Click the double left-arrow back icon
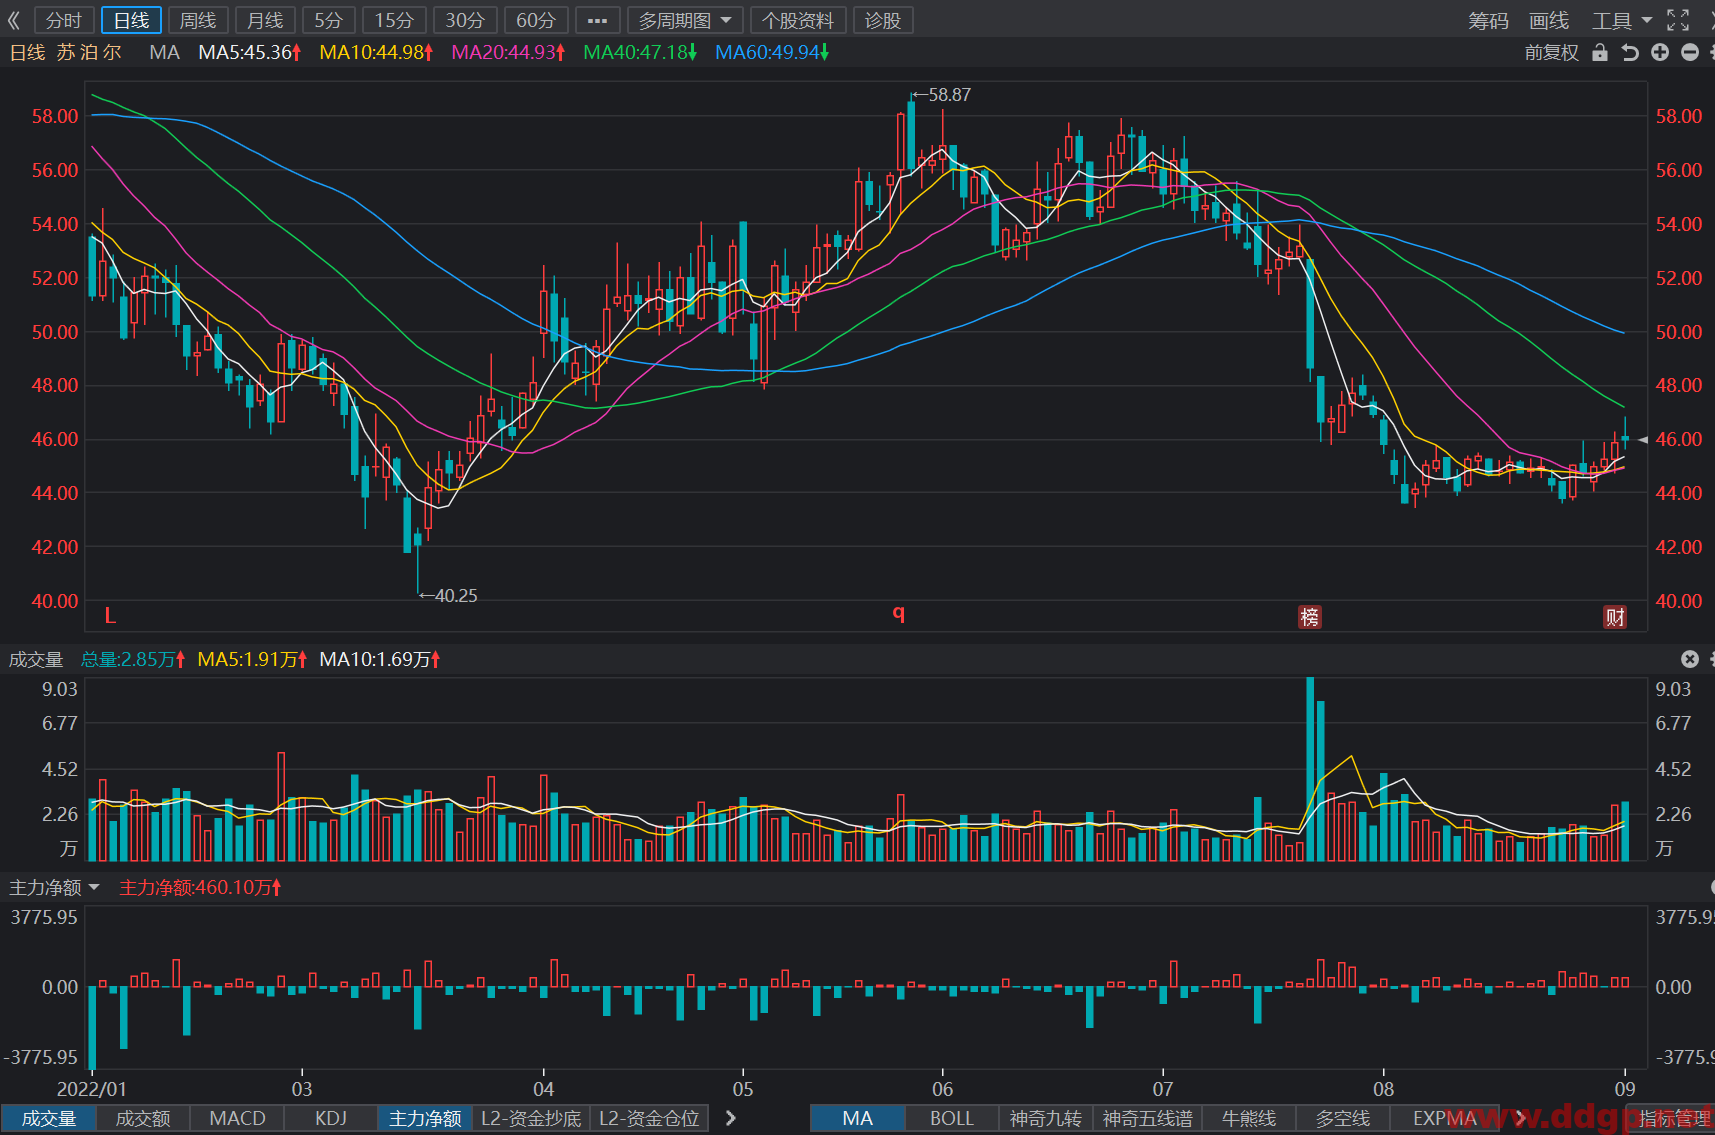Screen dimensions: 1715x1135 14,20
